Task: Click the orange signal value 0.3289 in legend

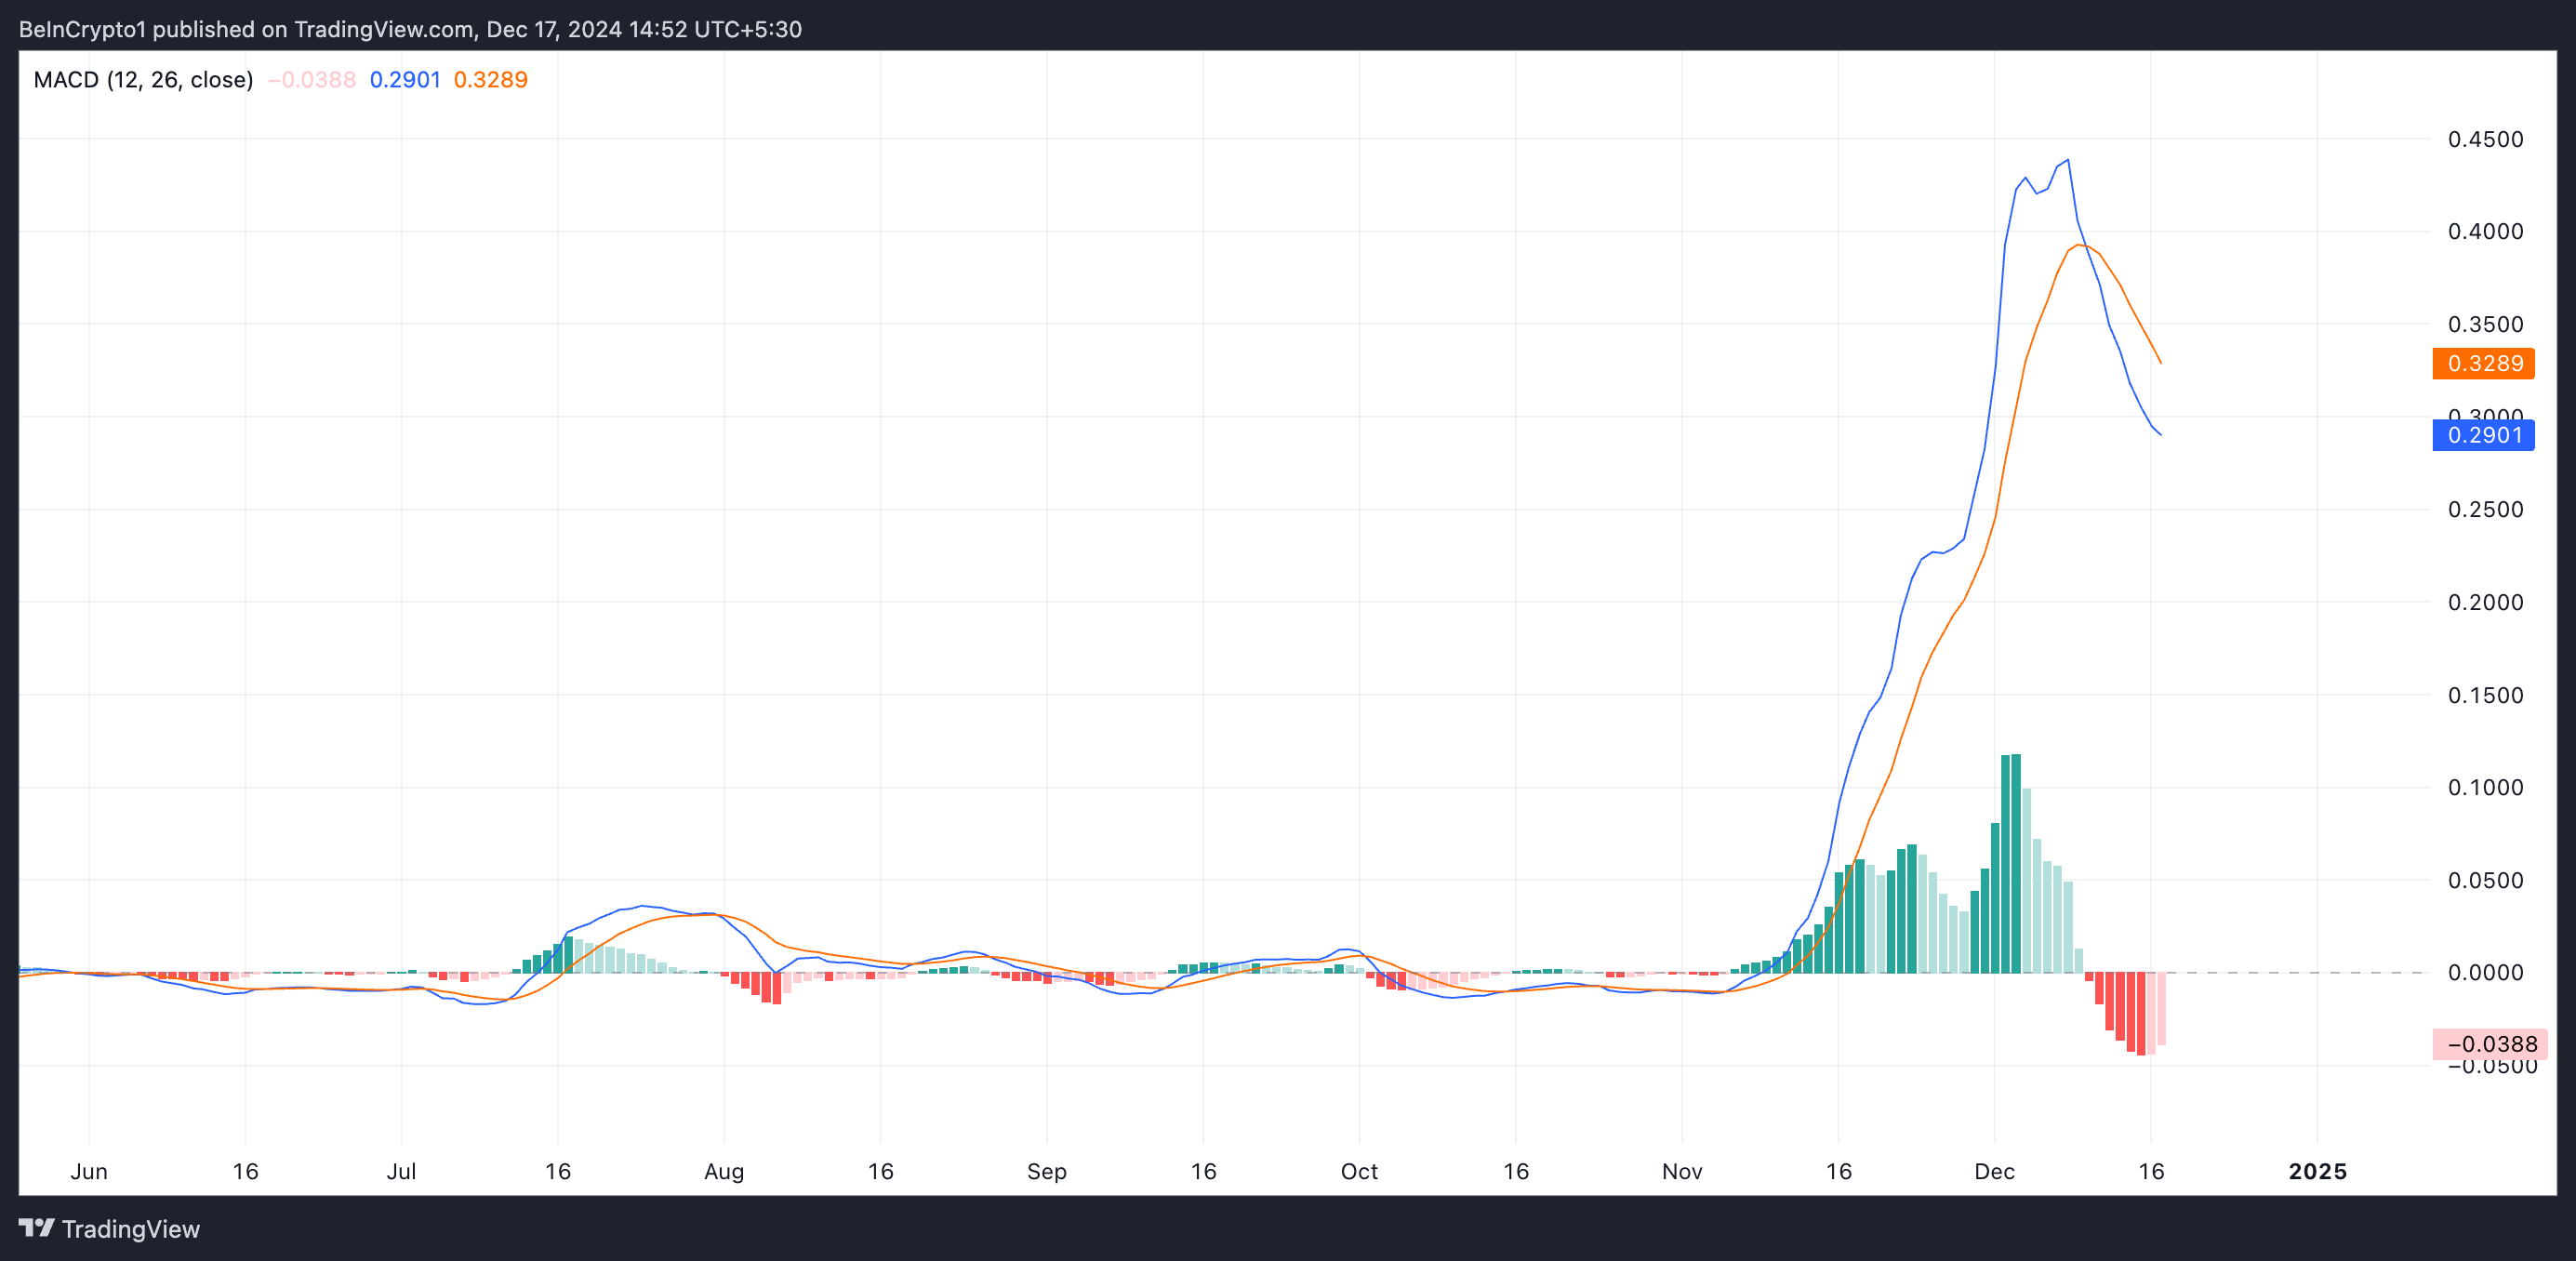Action: pyautogui.click(x=490, y=80)
